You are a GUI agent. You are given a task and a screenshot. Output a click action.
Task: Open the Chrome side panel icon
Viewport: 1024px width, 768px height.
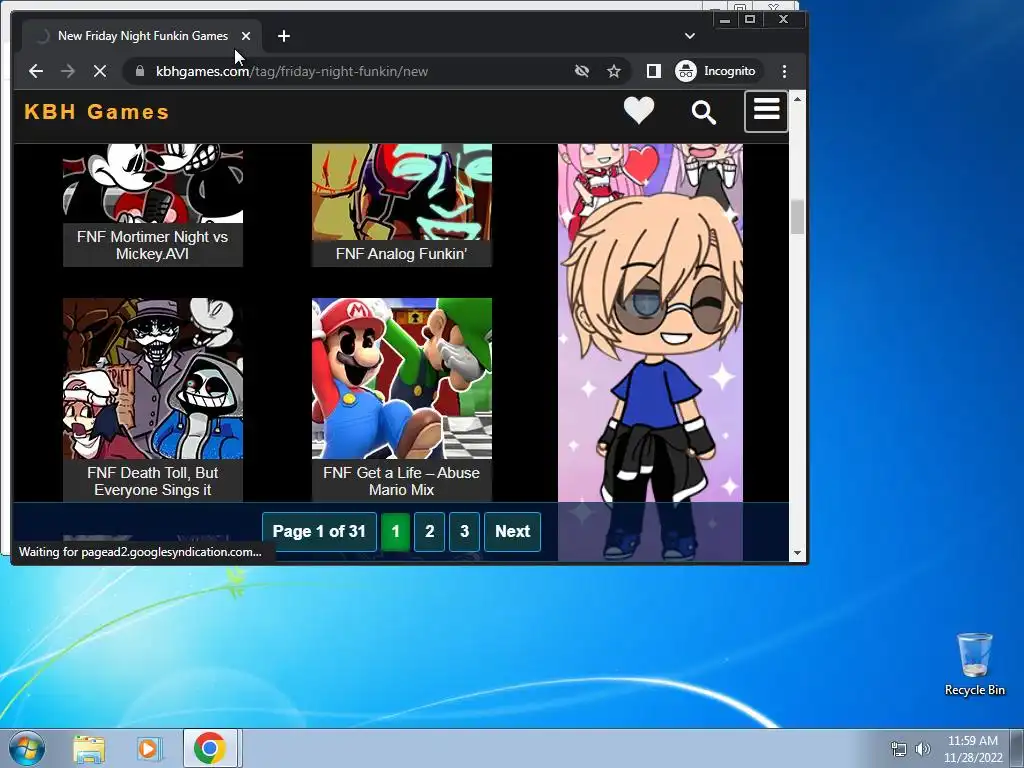[x=653, y=71]
